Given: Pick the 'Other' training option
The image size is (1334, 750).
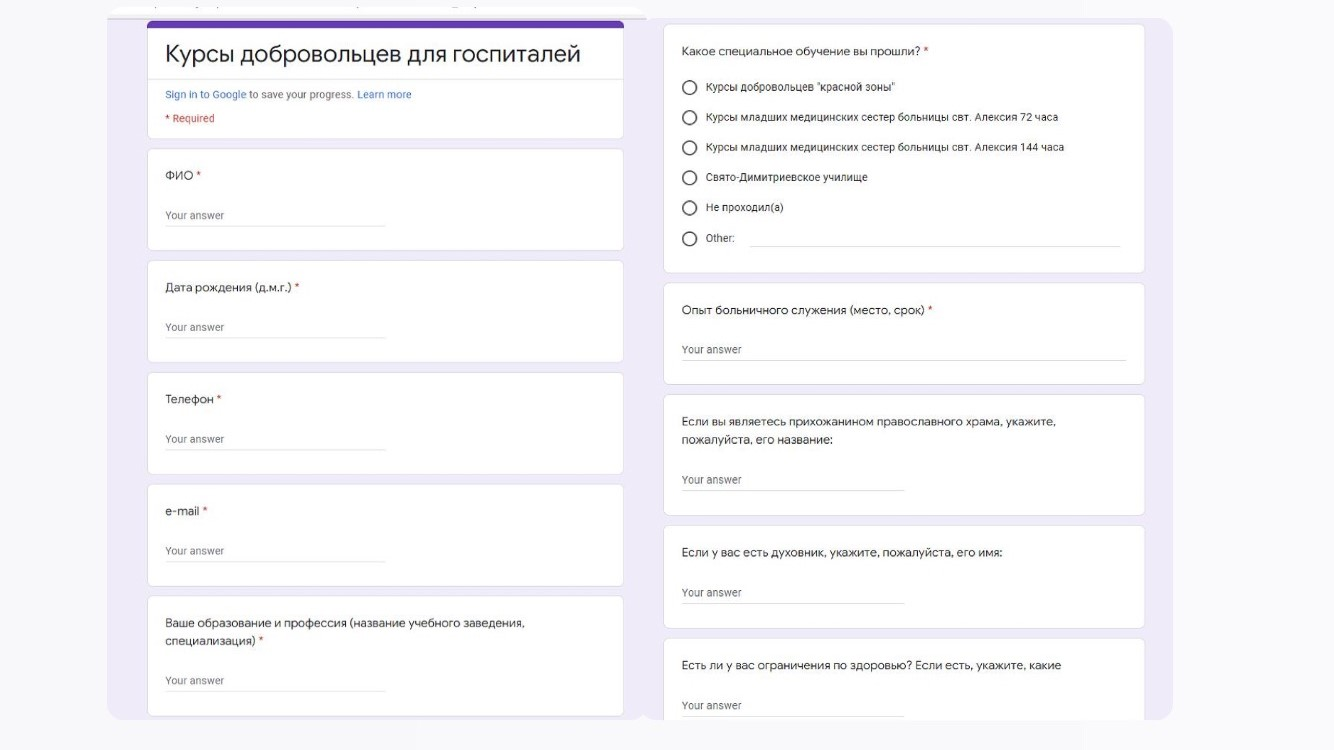Looking at the screenshot, I should coord(689,238).
